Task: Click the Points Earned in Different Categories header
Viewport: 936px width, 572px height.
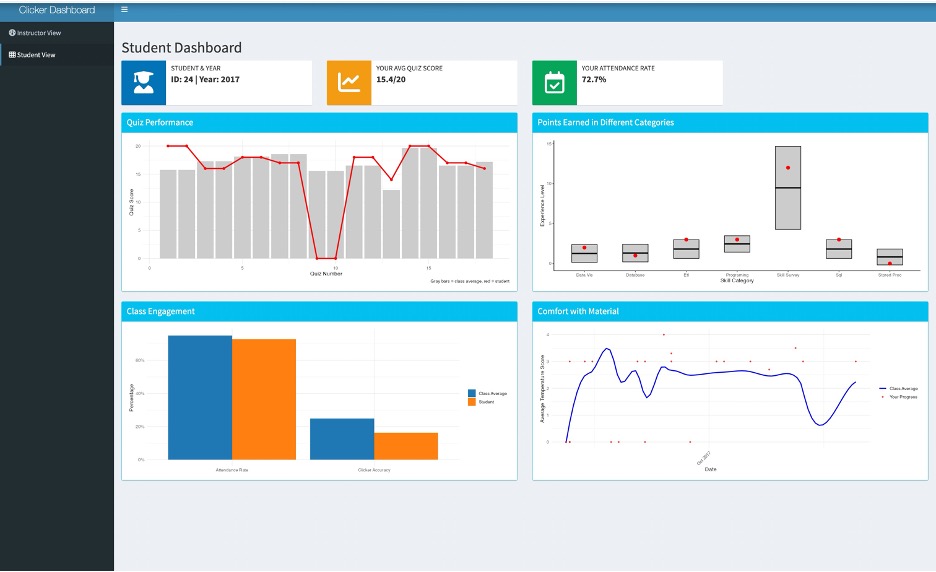Action: (x=730, y=122)
